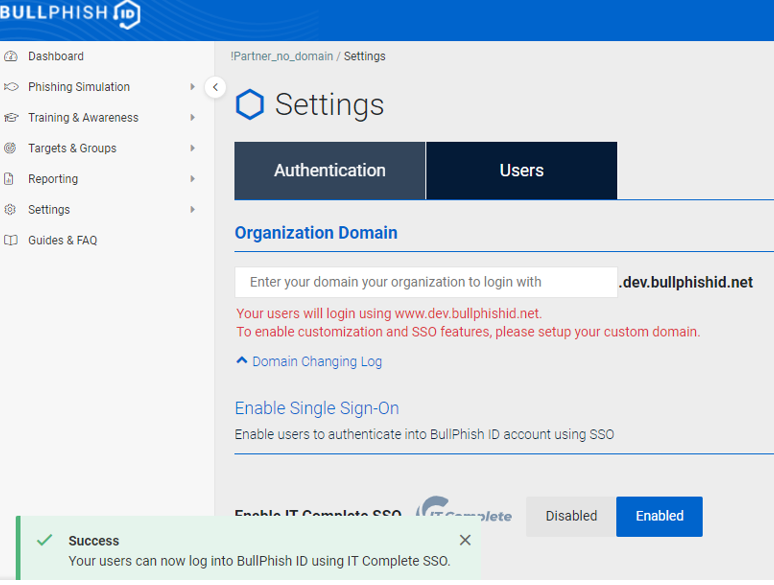Click the Guides & FAQ book icon
This screenshot has height=585, width=774.
point(11,240)
